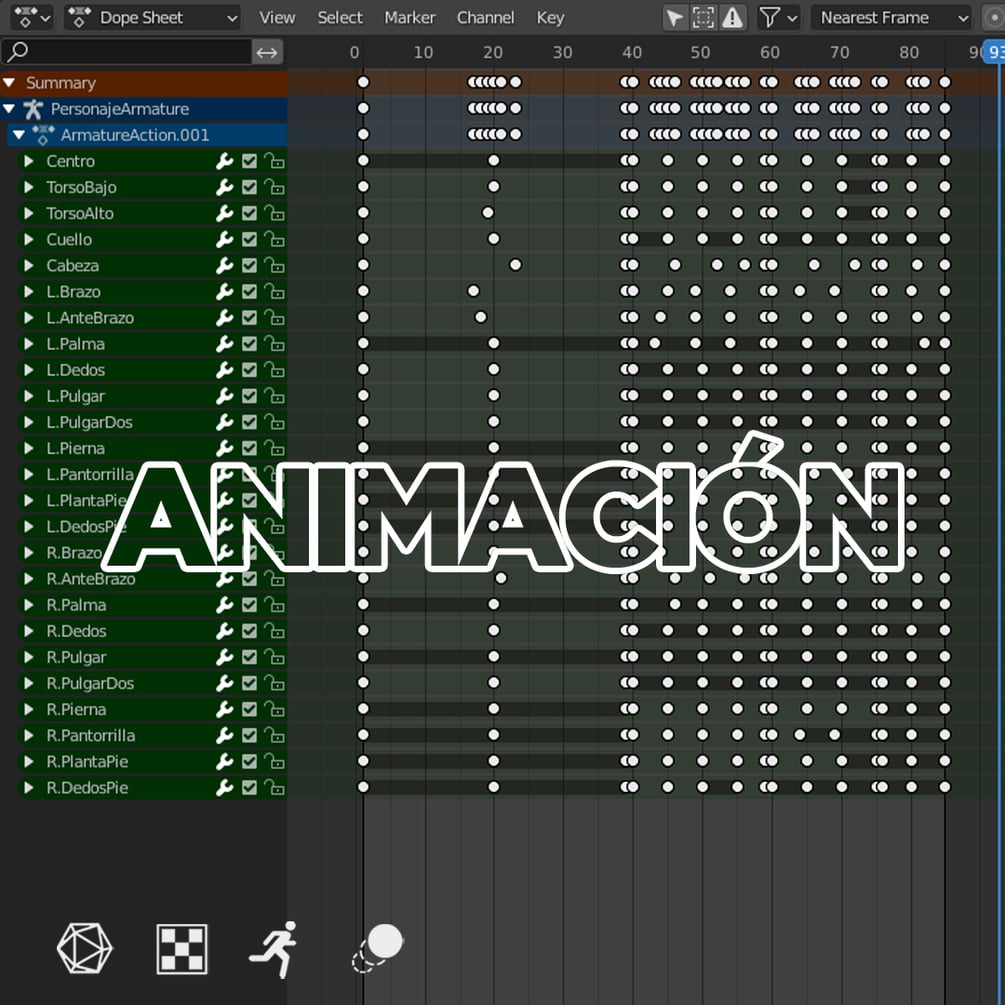Click the icosphere mesh icon
Screen dimensions: 1005x1005
pos(85,949)
